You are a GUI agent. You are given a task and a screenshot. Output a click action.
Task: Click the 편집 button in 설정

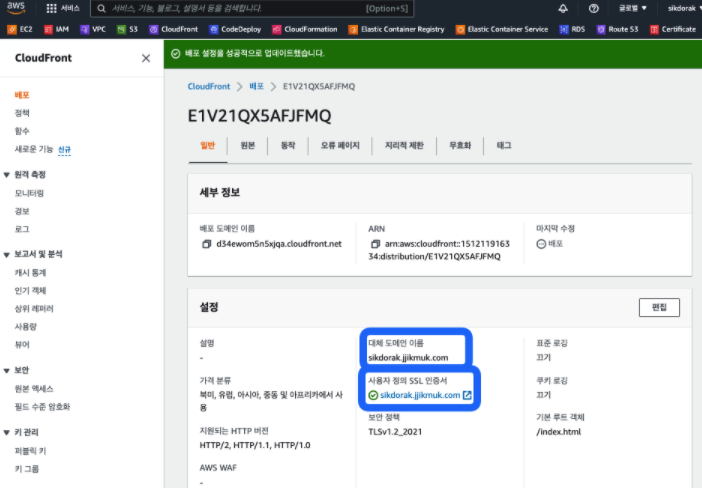point(659,307)
